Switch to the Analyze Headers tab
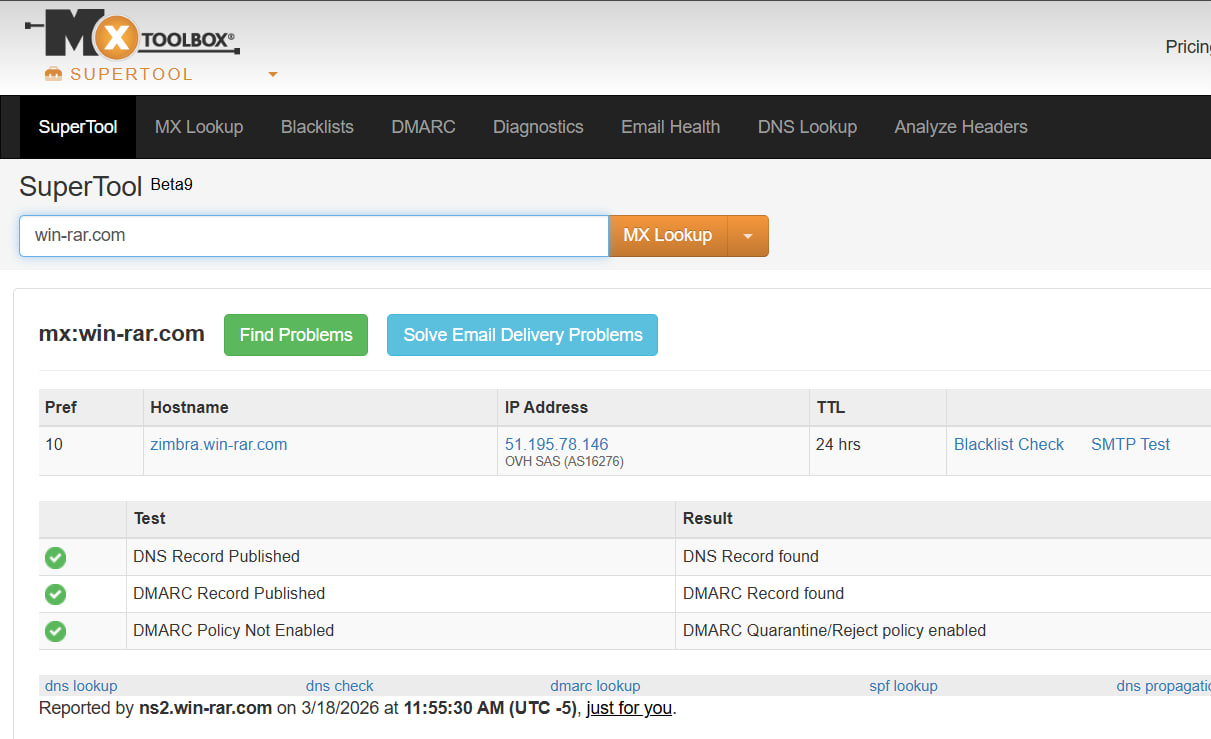Image resolution: width=1211 pixels, height=739 pixels. click(x=960, y=126)
